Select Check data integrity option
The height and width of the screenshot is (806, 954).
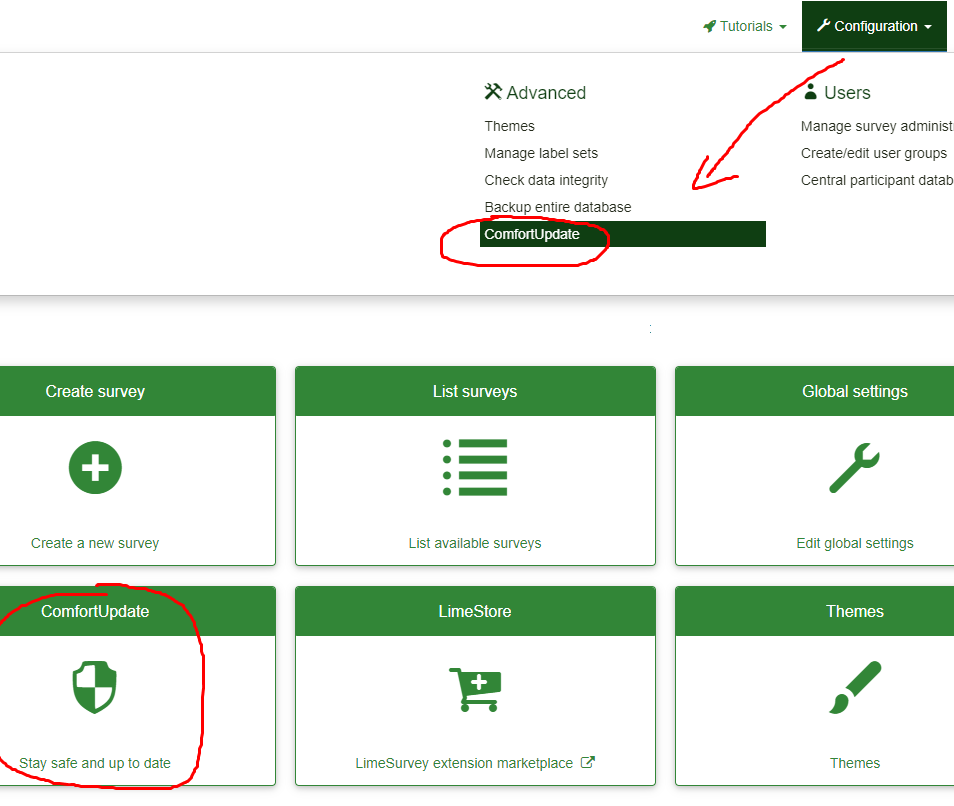(546, 180)
